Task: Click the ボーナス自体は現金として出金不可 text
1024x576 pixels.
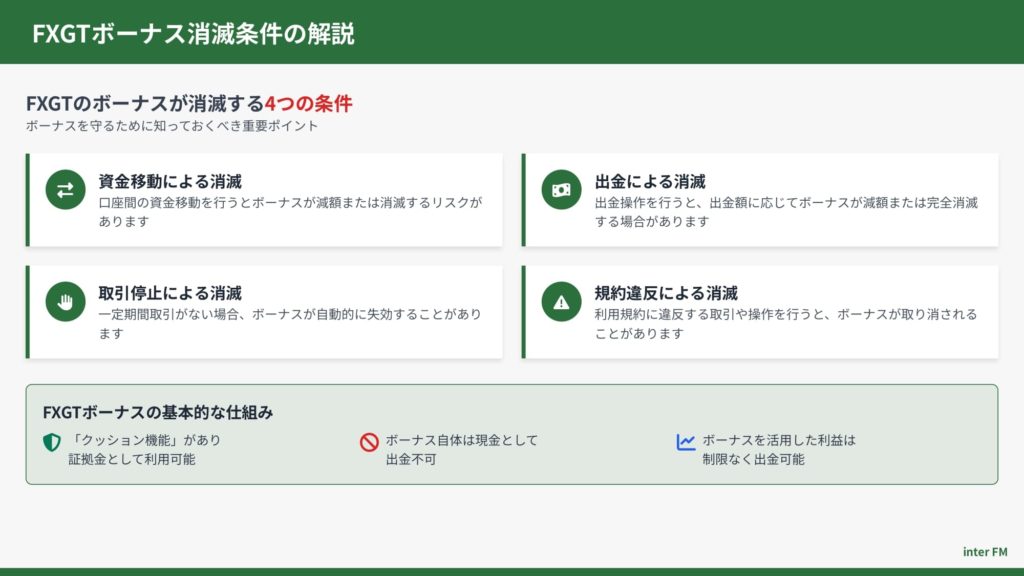Action: (461, 450)
